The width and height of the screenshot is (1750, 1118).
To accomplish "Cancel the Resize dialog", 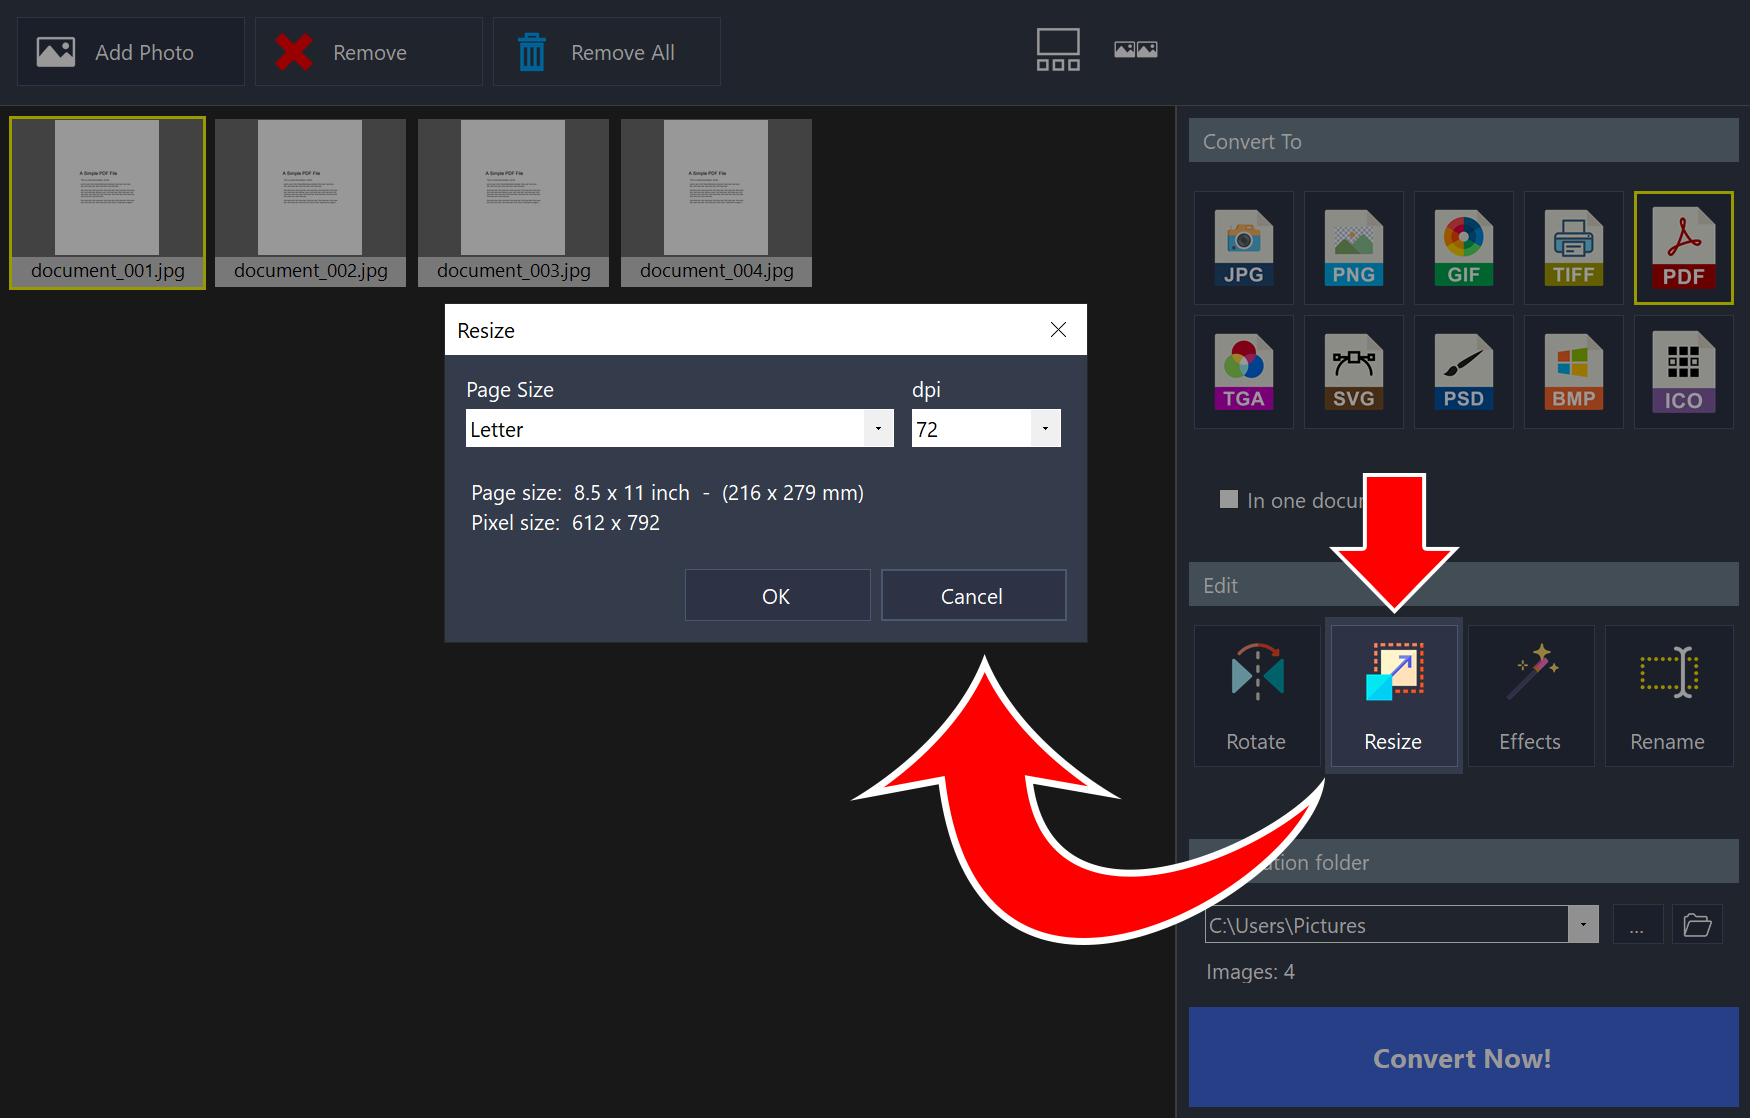I will (973, 596).
